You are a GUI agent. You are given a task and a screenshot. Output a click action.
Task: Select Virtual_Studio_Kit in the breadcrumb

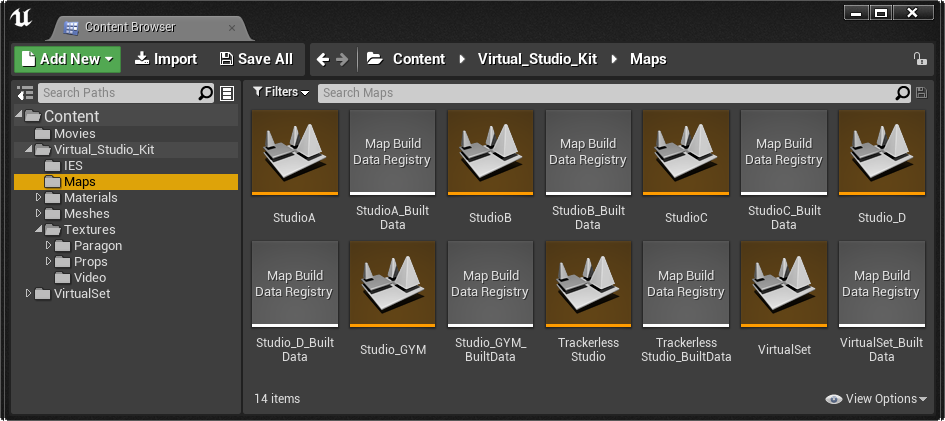pos(537,59)
